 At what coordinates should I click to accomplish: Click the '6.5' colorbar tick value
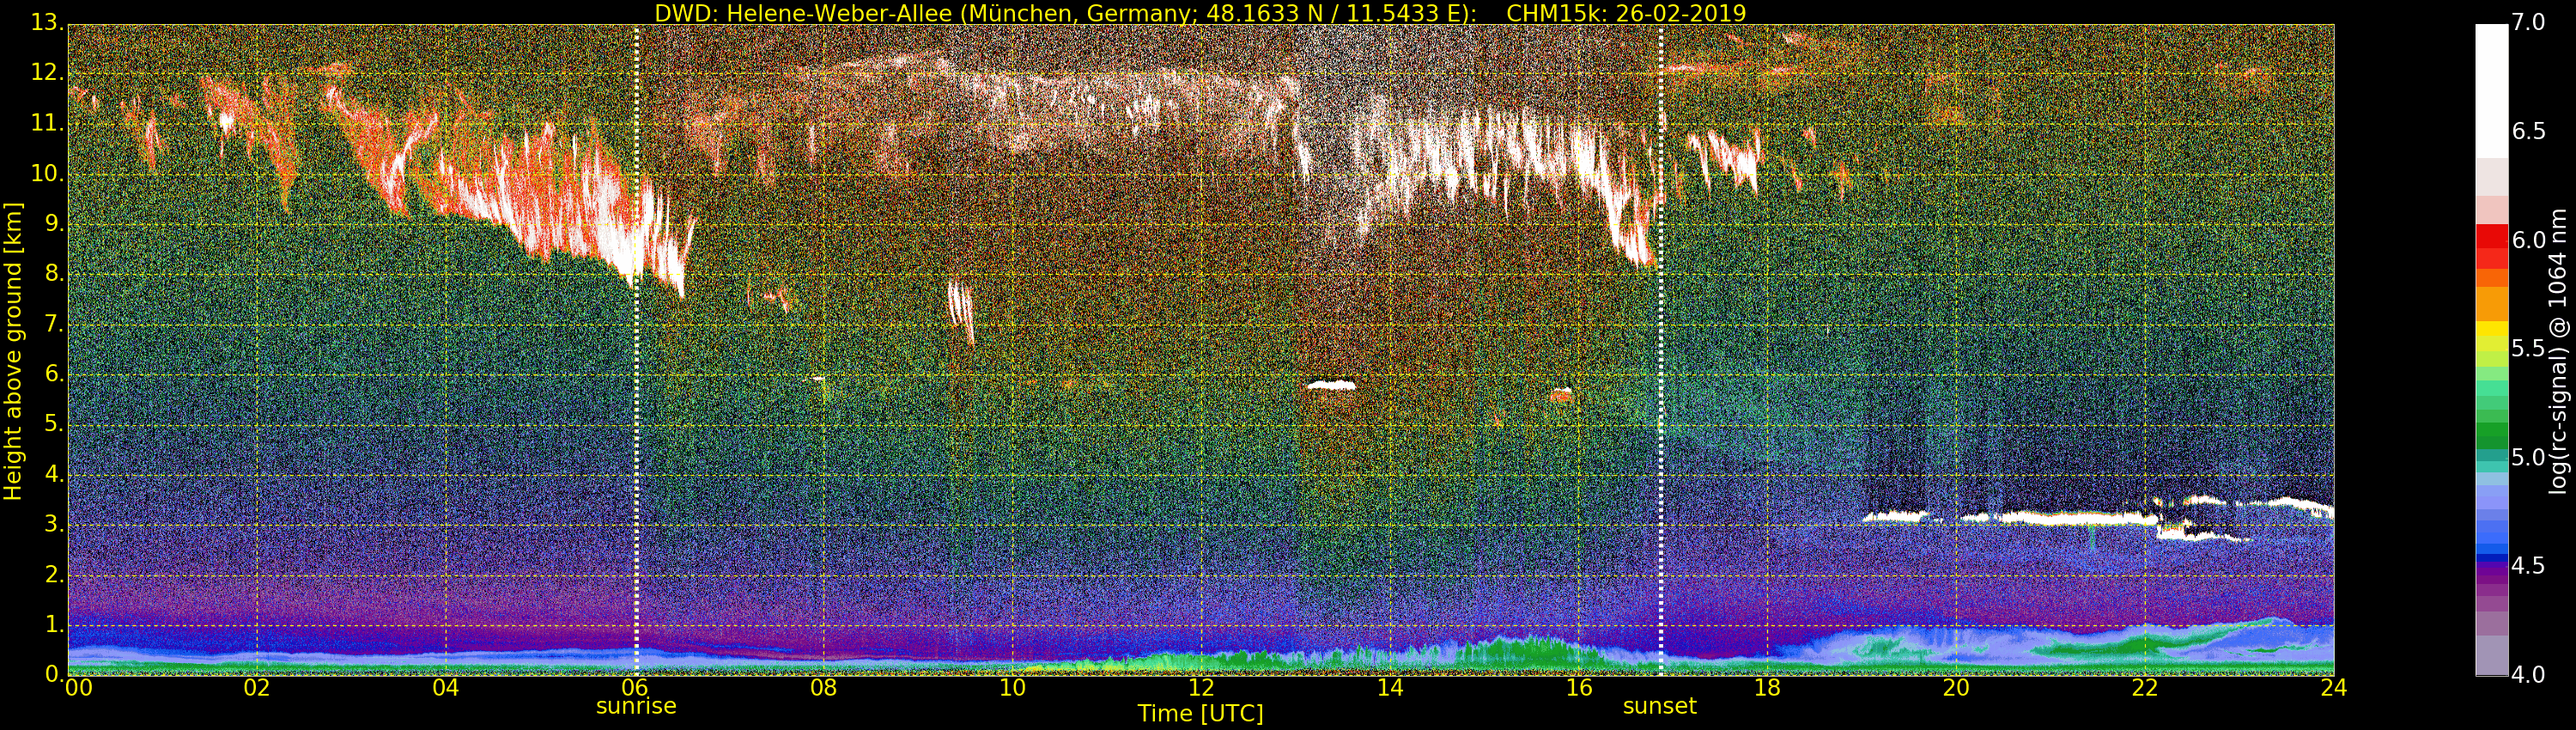click(2528, 132)
